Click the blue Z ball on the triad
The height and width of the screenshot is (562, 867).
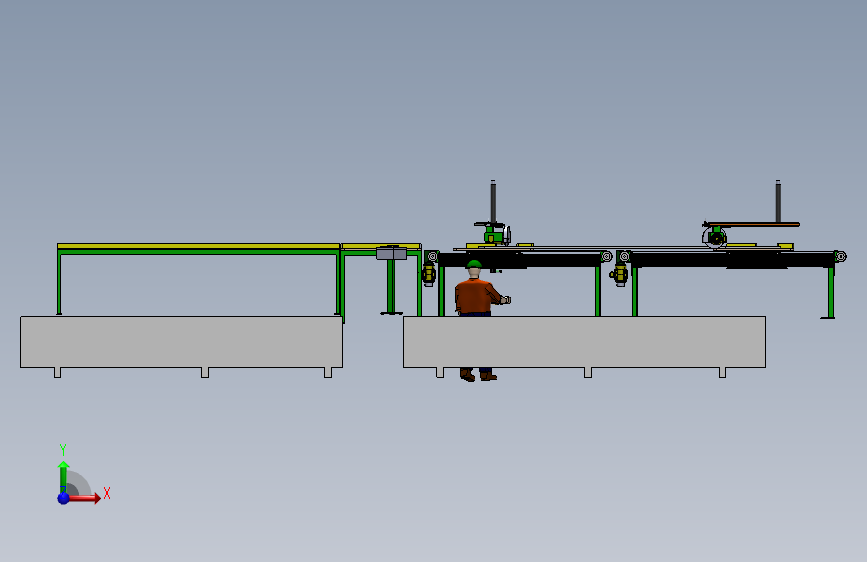tap(64, 498)
